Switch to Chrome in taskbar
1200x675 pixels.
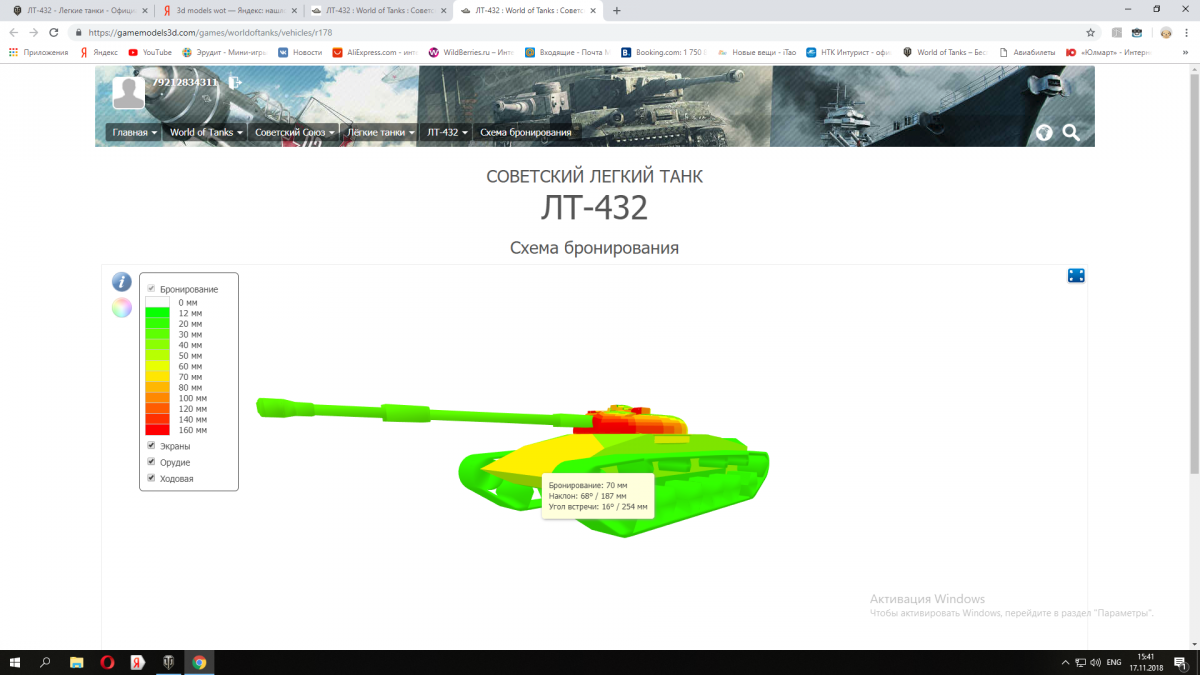(199, 662)
